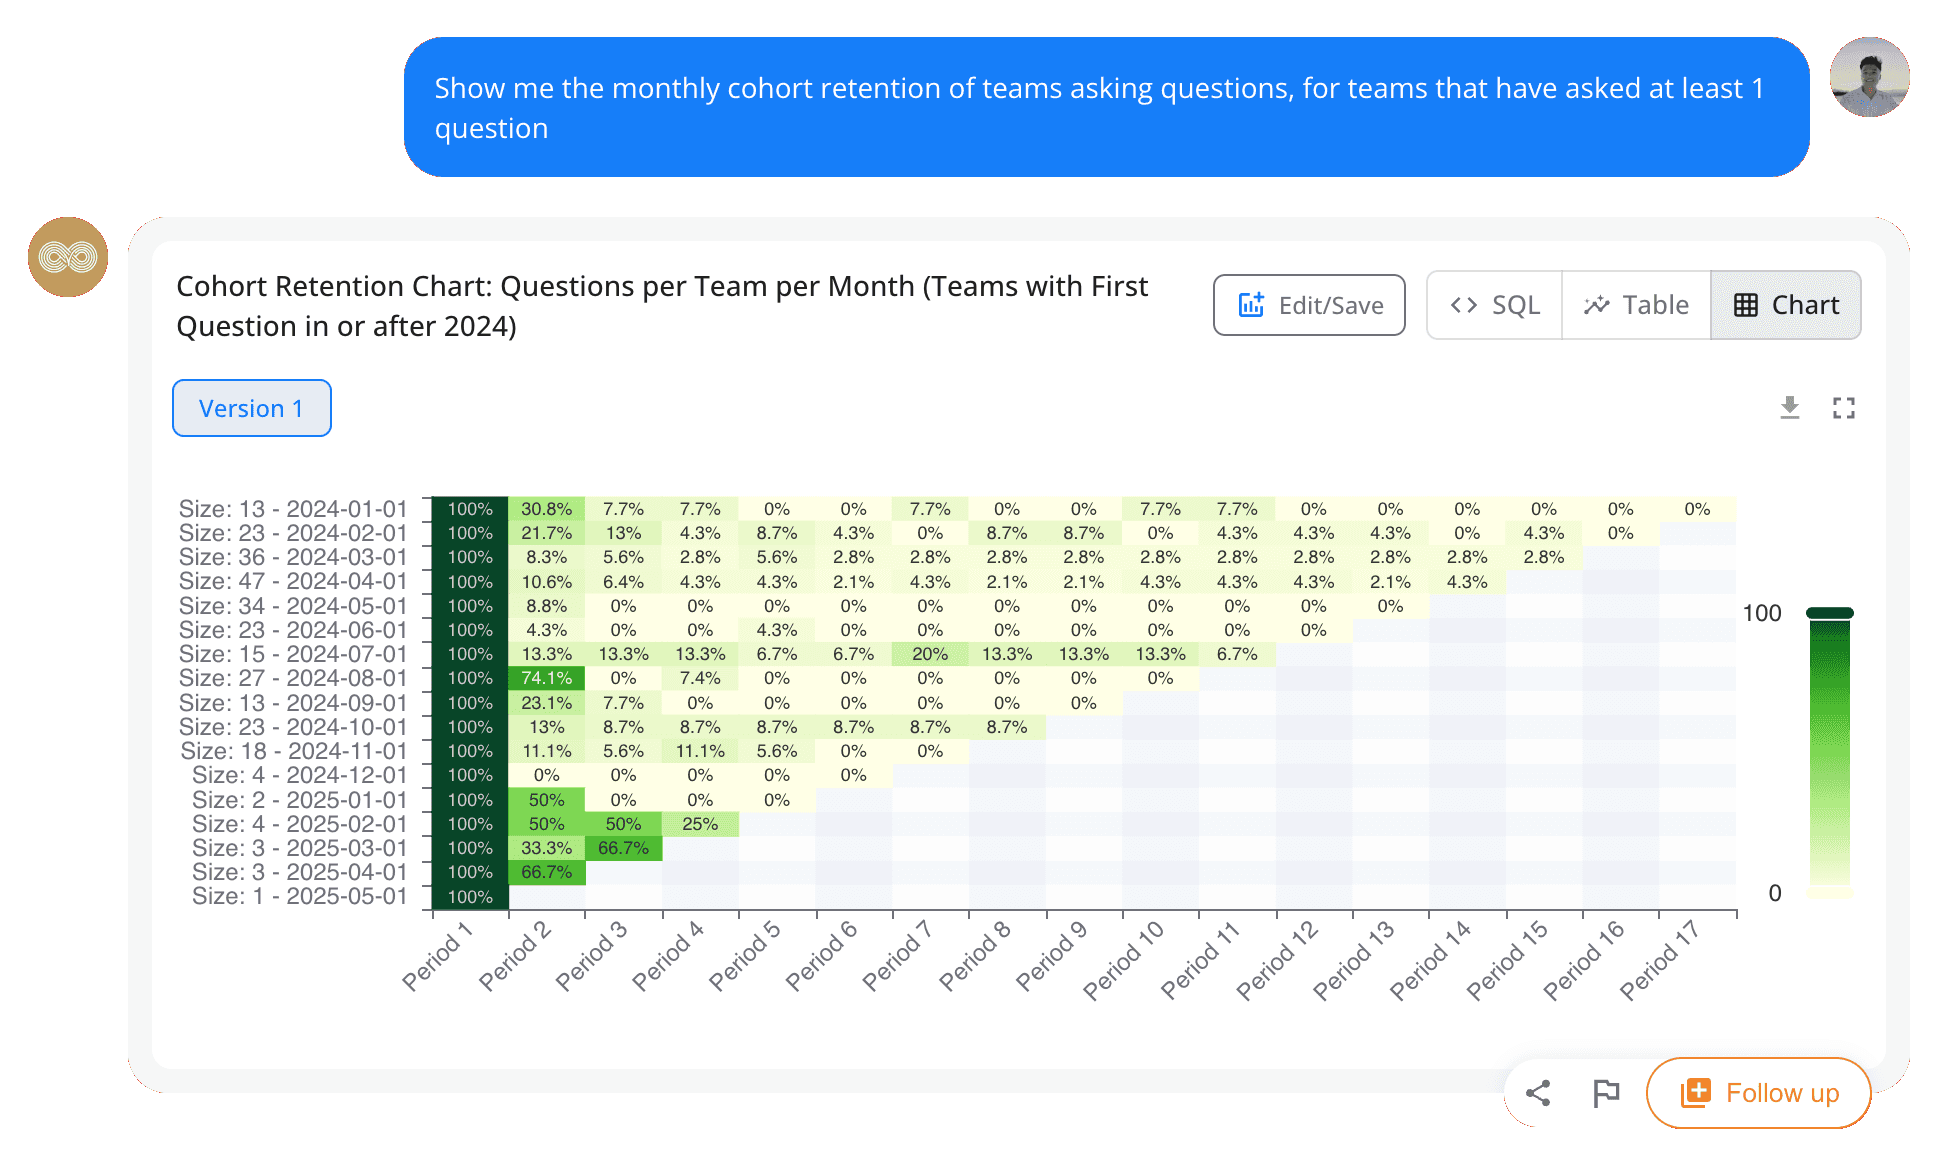Click the 20% cell in July cohort
This screenshot has width=1940, height=1160.
click(x=930, y=654)
